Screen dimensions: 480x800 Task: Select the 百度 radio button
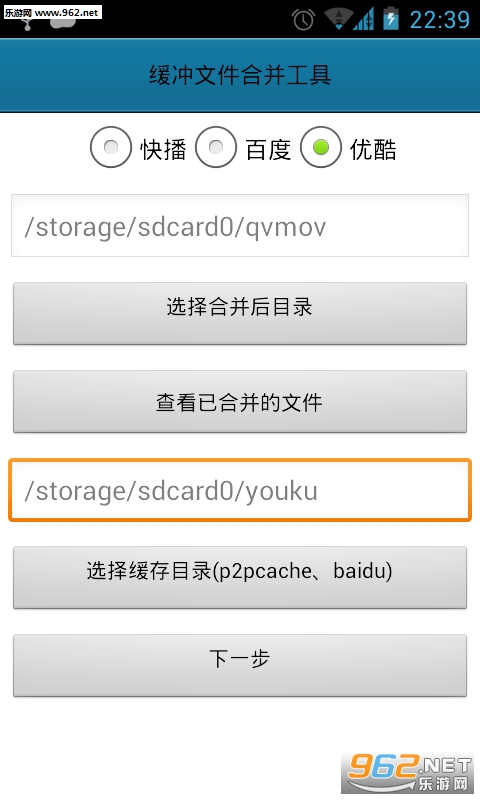tap(216, 147)
